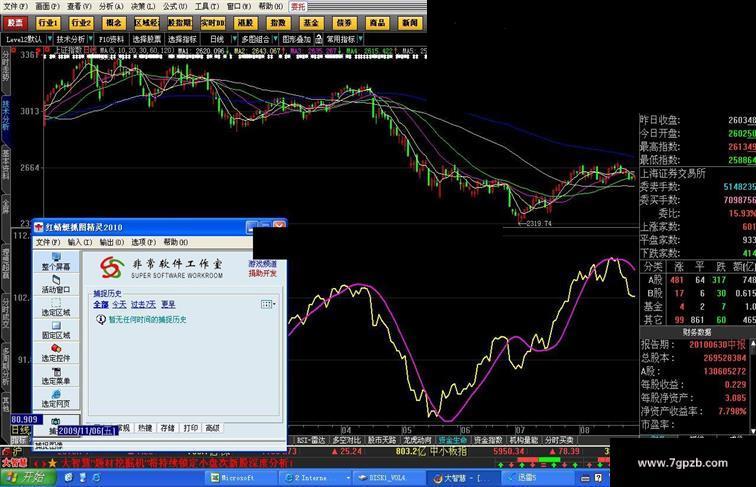Open the Level2默认 dropdown arrow

[x=49, y=39]
